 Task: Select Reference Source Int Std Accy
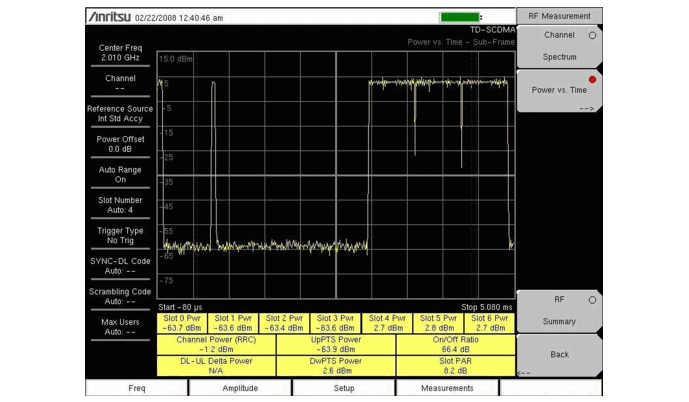coord(120,114)
